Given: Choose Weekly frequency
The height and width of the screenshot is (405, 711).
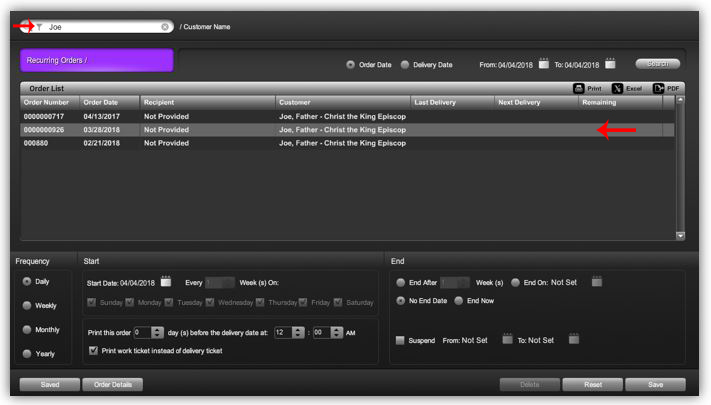Looking at the screenshot, I should [27, 306].
